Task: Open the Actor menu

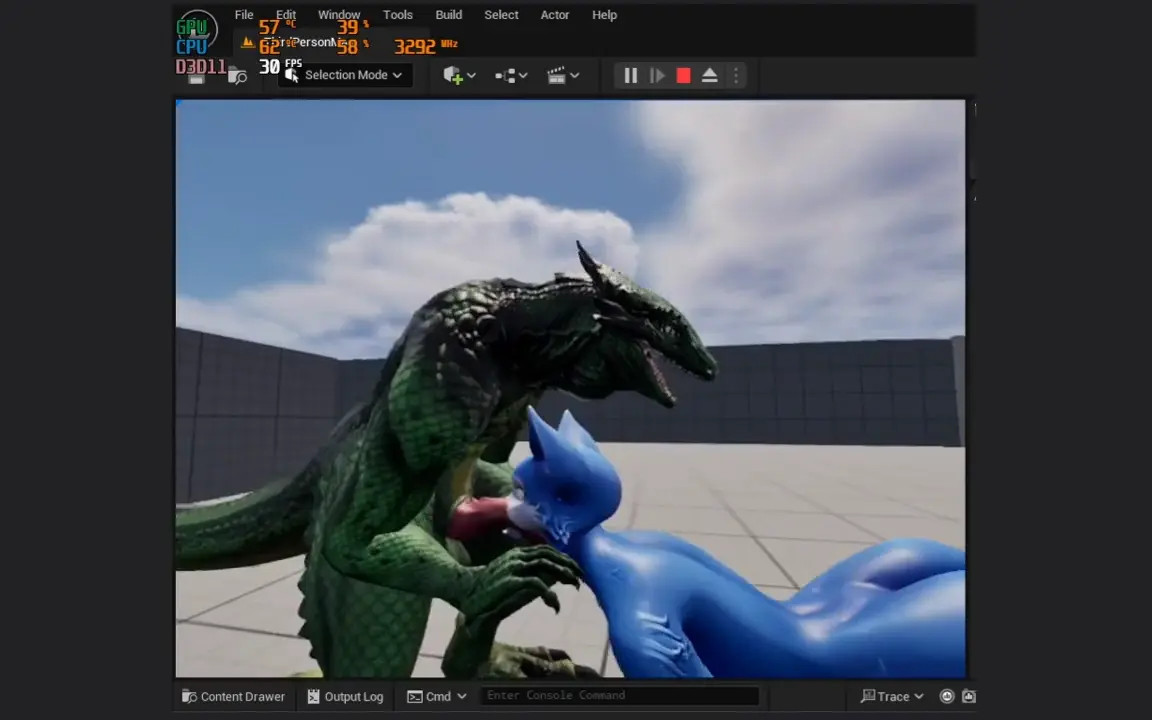Action: [555, 15]
